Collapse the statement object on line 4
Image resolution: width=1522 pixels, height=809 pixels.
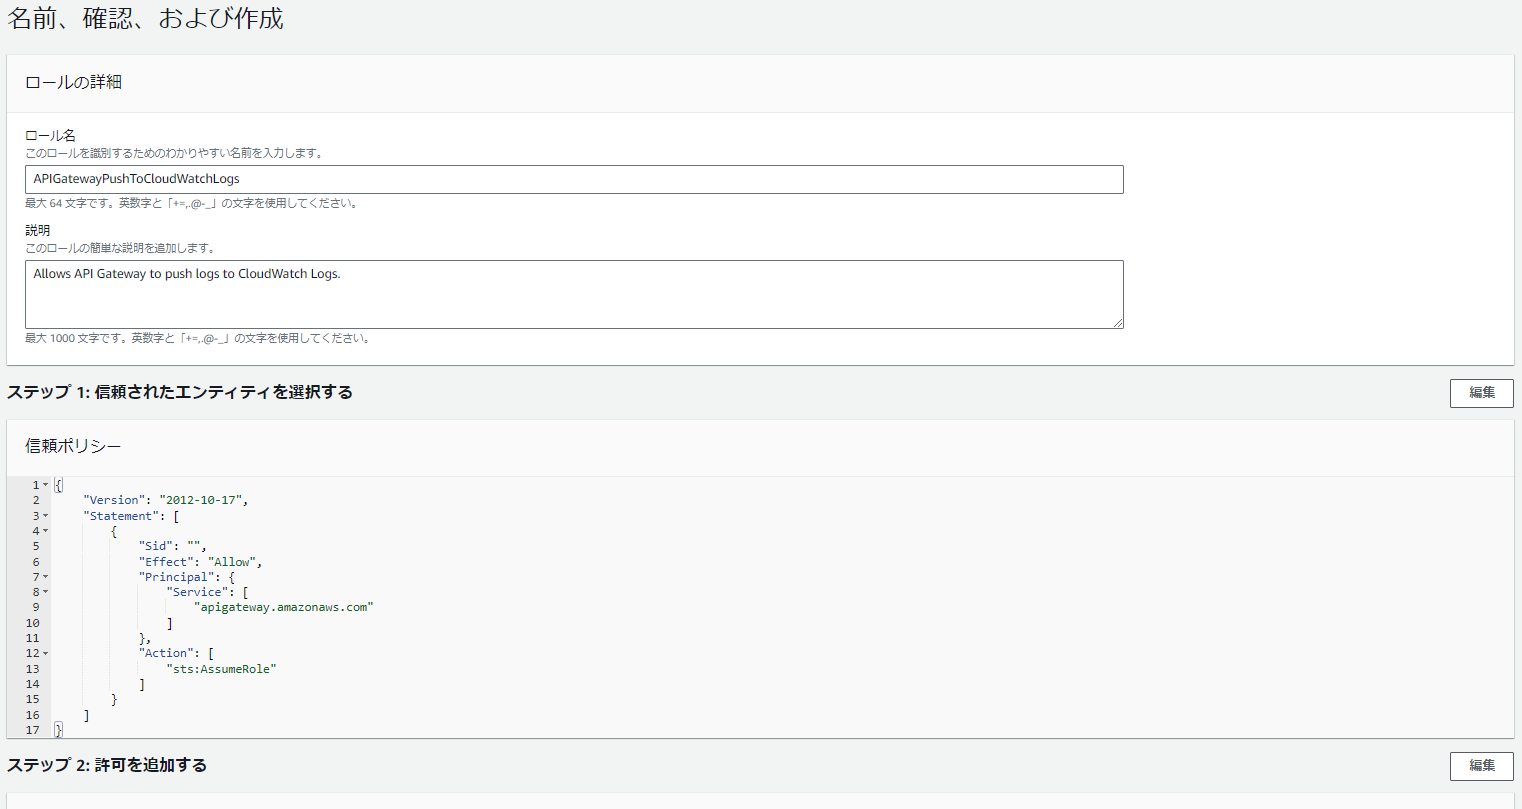[x=46, y=530]
